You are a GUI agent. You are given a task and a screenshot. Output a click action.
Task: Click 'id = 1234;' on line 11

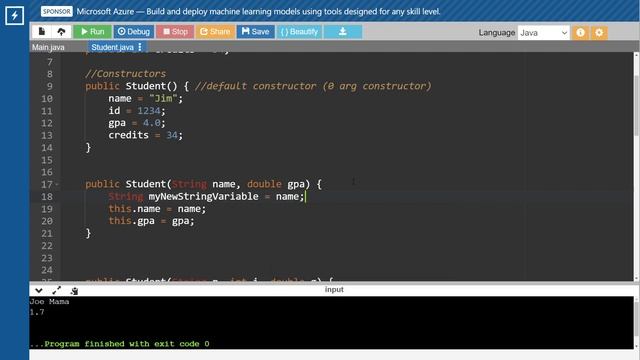(137, 111)
